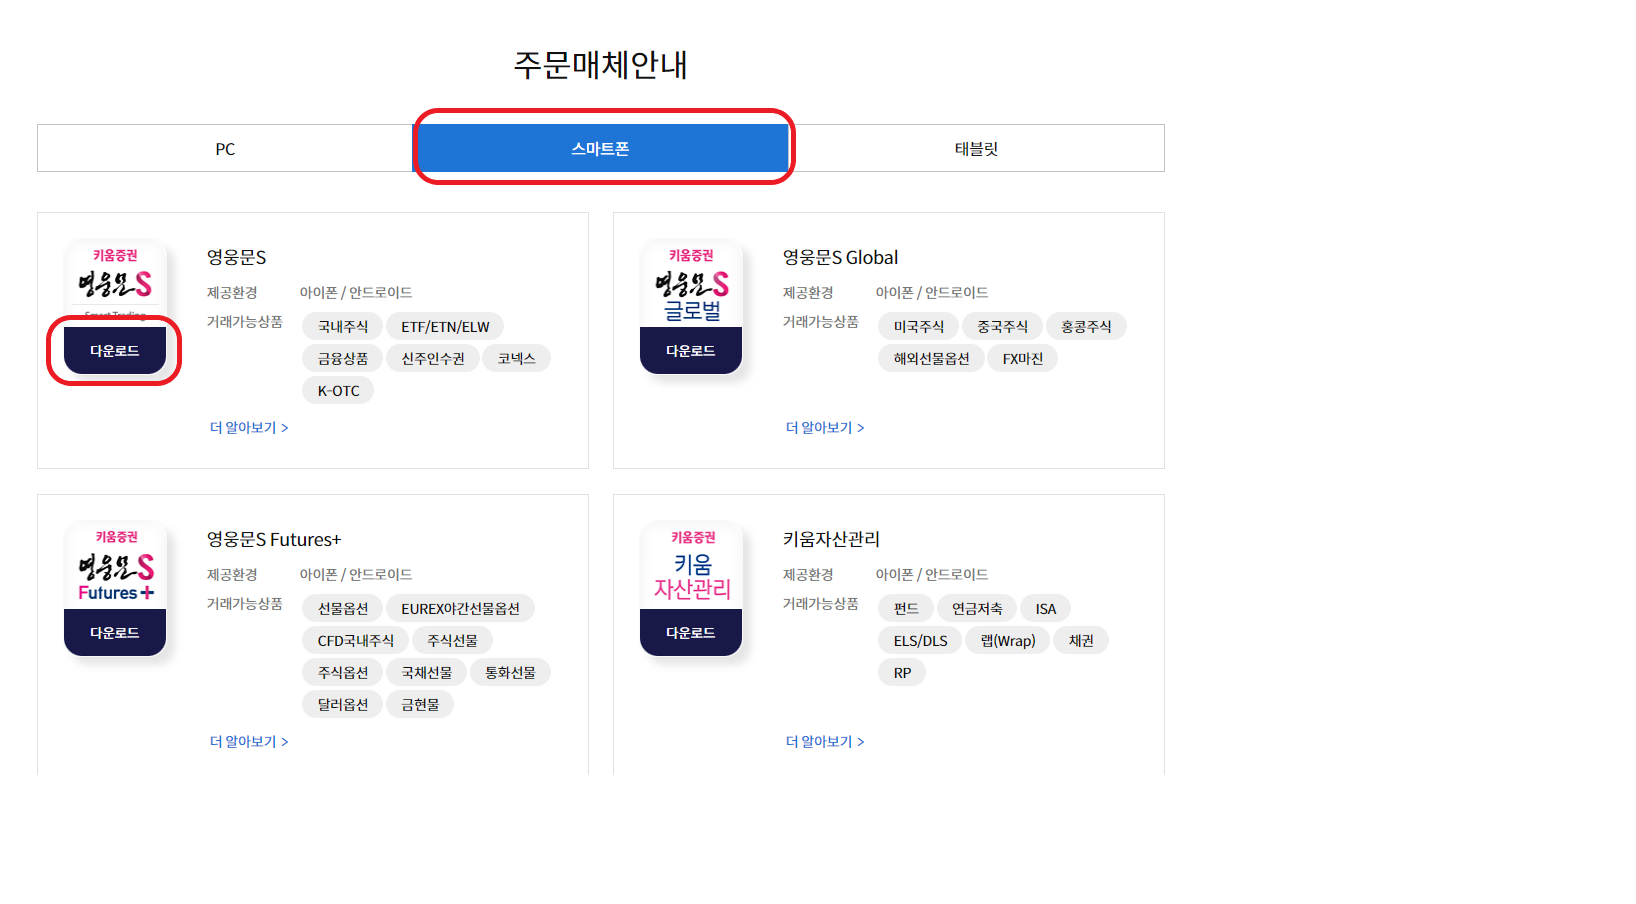Image resolution: width=1636 pixels, height=904 pixels.
Task: Click the 신주인수권 tag
Action: tap(433, 358)
